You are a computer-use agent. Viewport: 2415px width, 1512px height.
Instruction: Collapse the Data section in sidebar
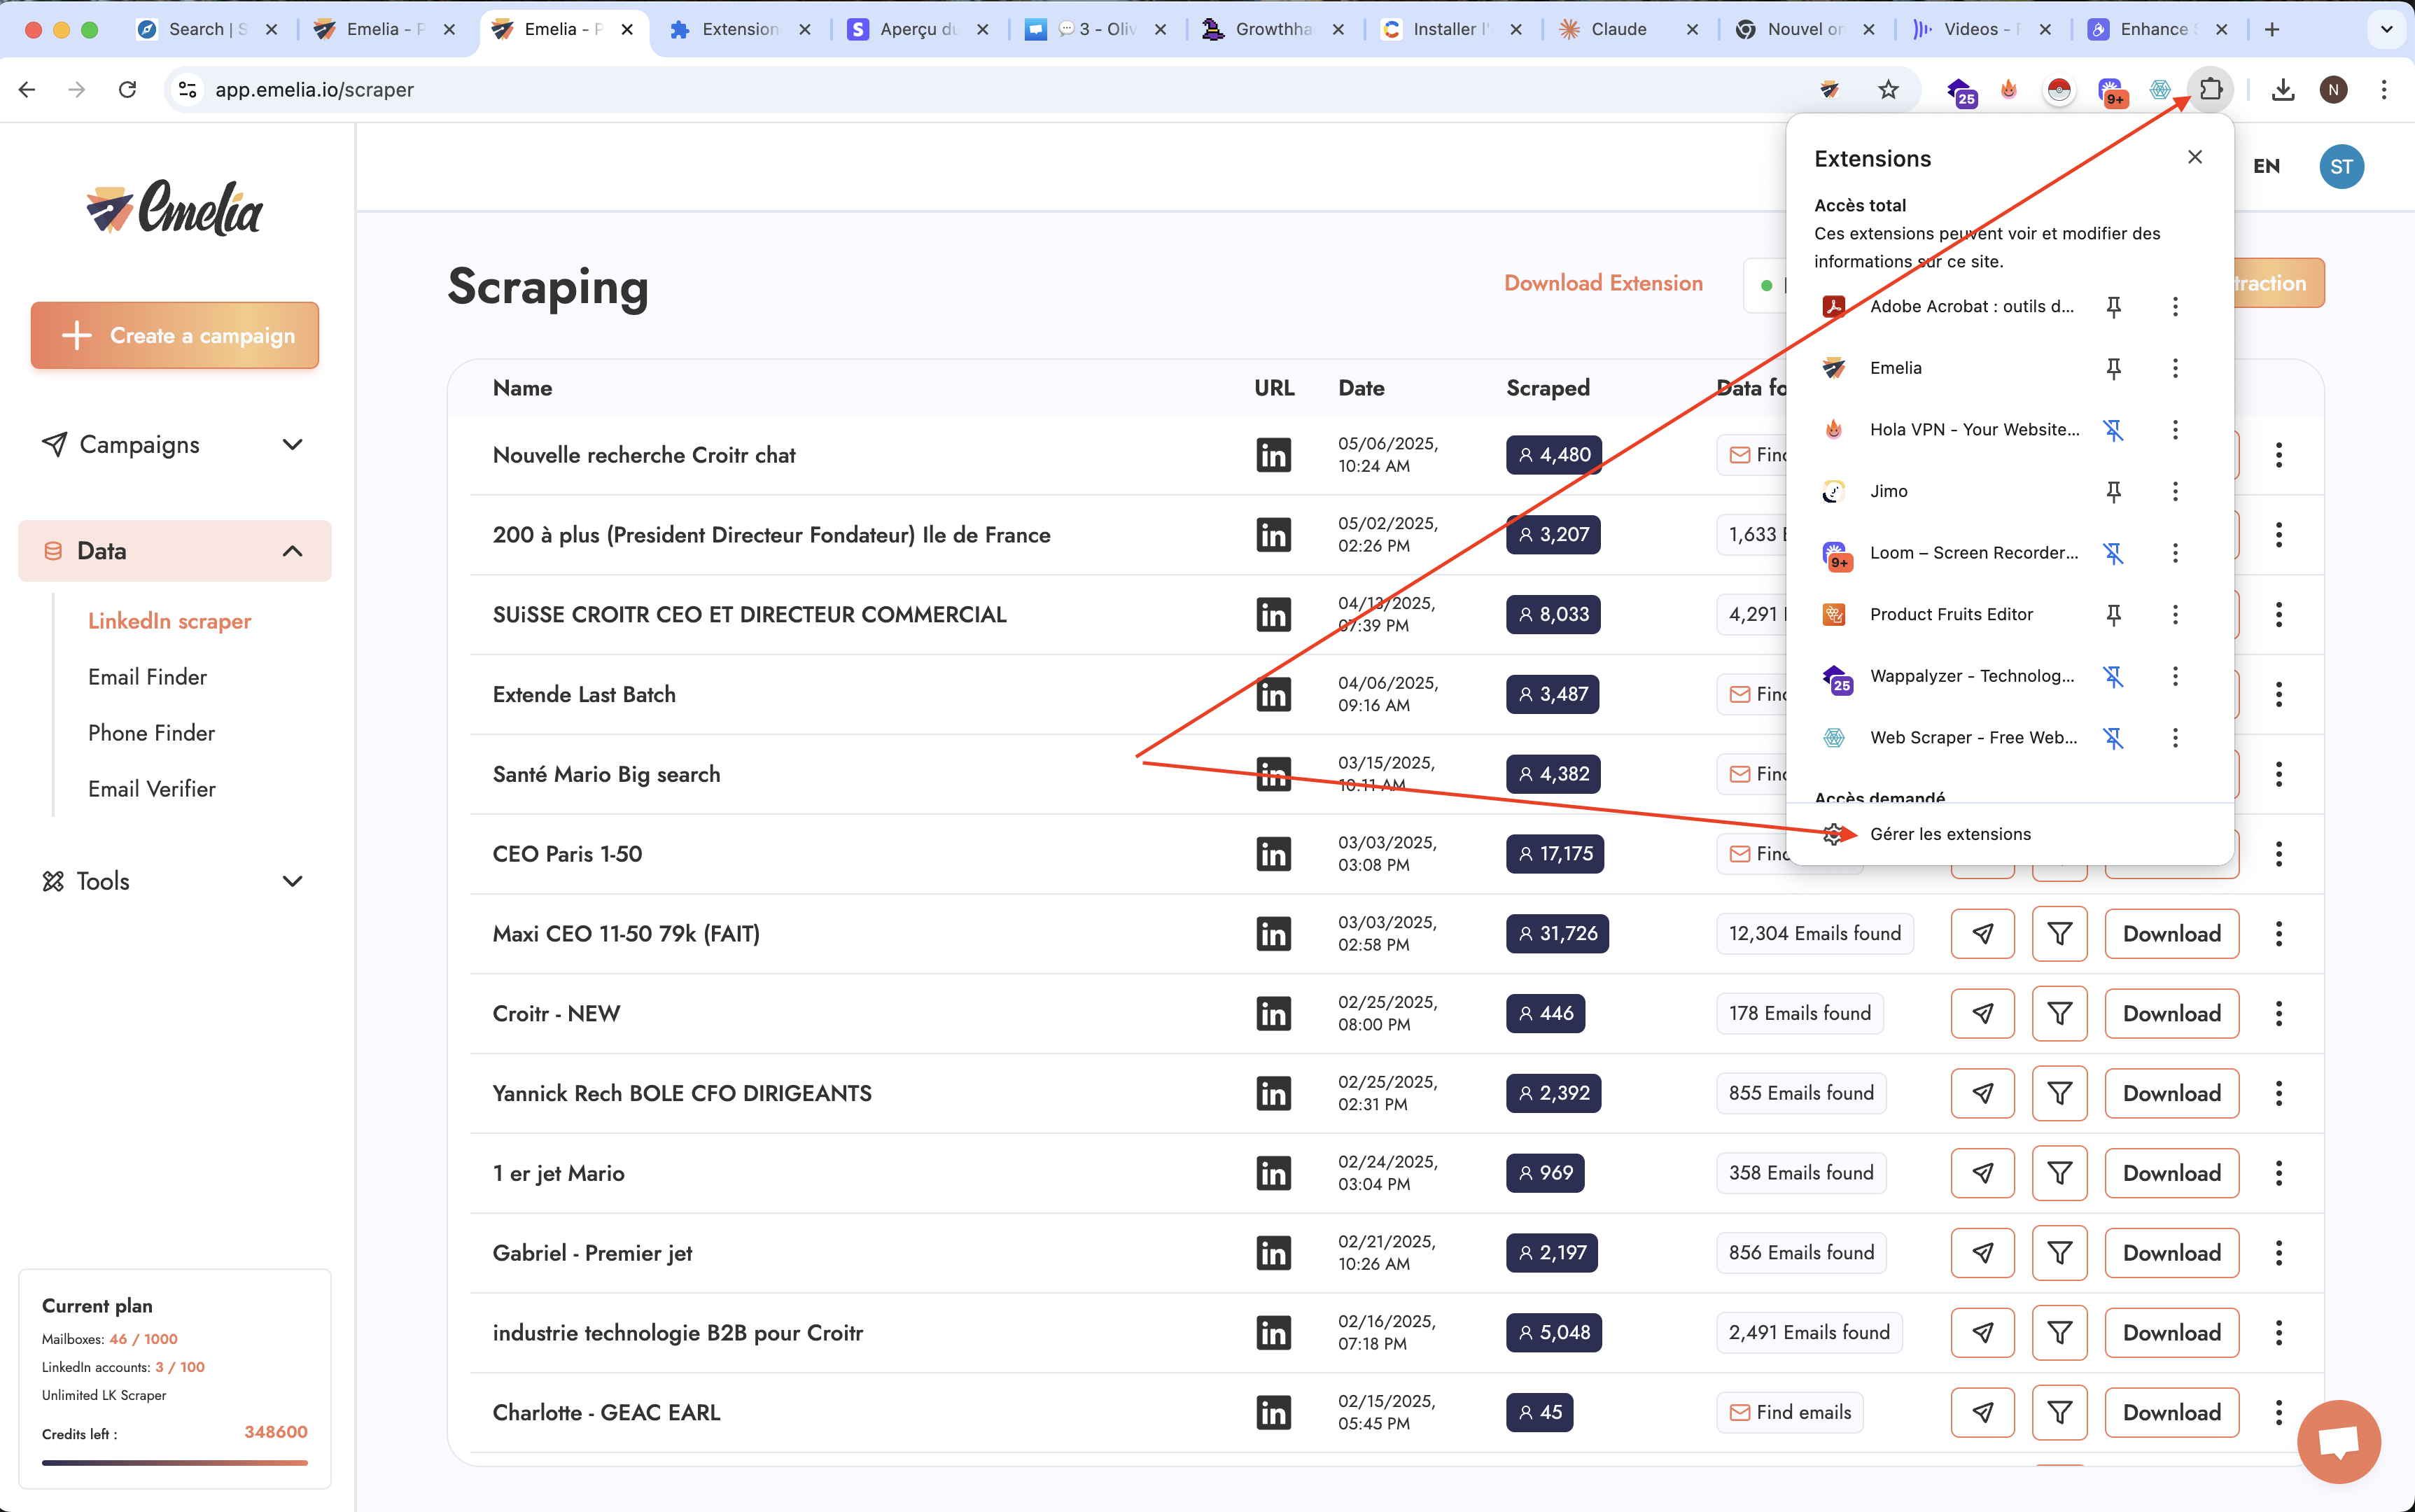pos(291,551)
